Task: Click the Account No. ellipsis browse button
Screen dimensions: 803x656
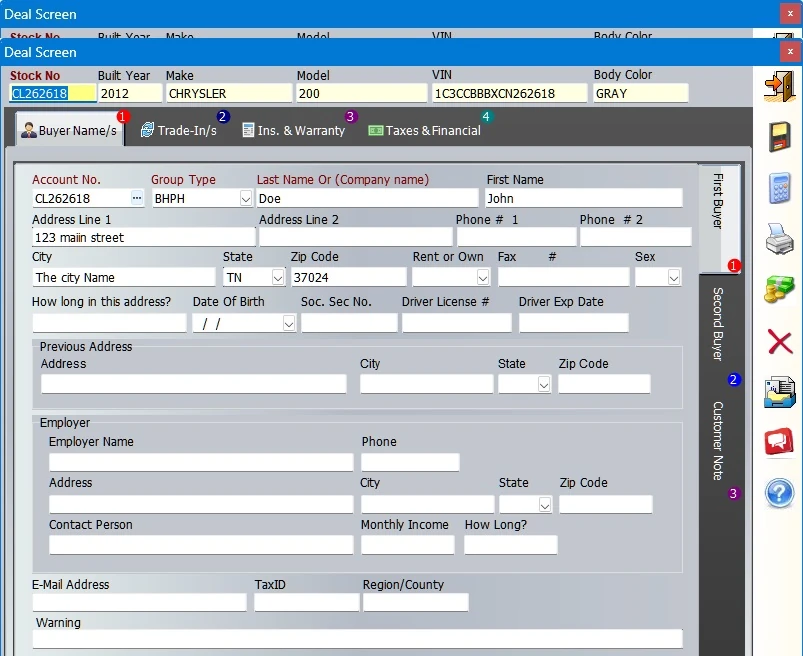Action: (137, 199)
